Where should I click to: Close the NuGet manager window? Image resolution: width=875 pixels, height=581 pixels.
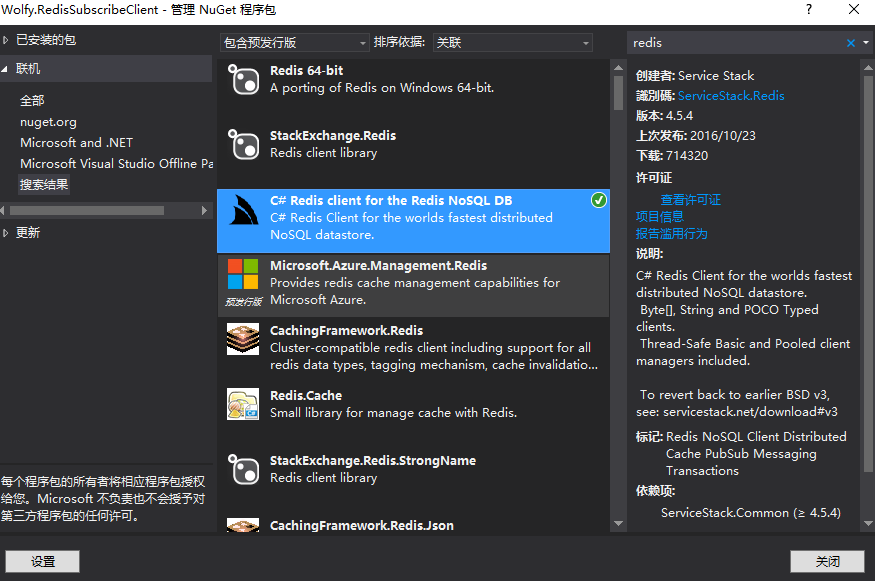pos(854,9)
